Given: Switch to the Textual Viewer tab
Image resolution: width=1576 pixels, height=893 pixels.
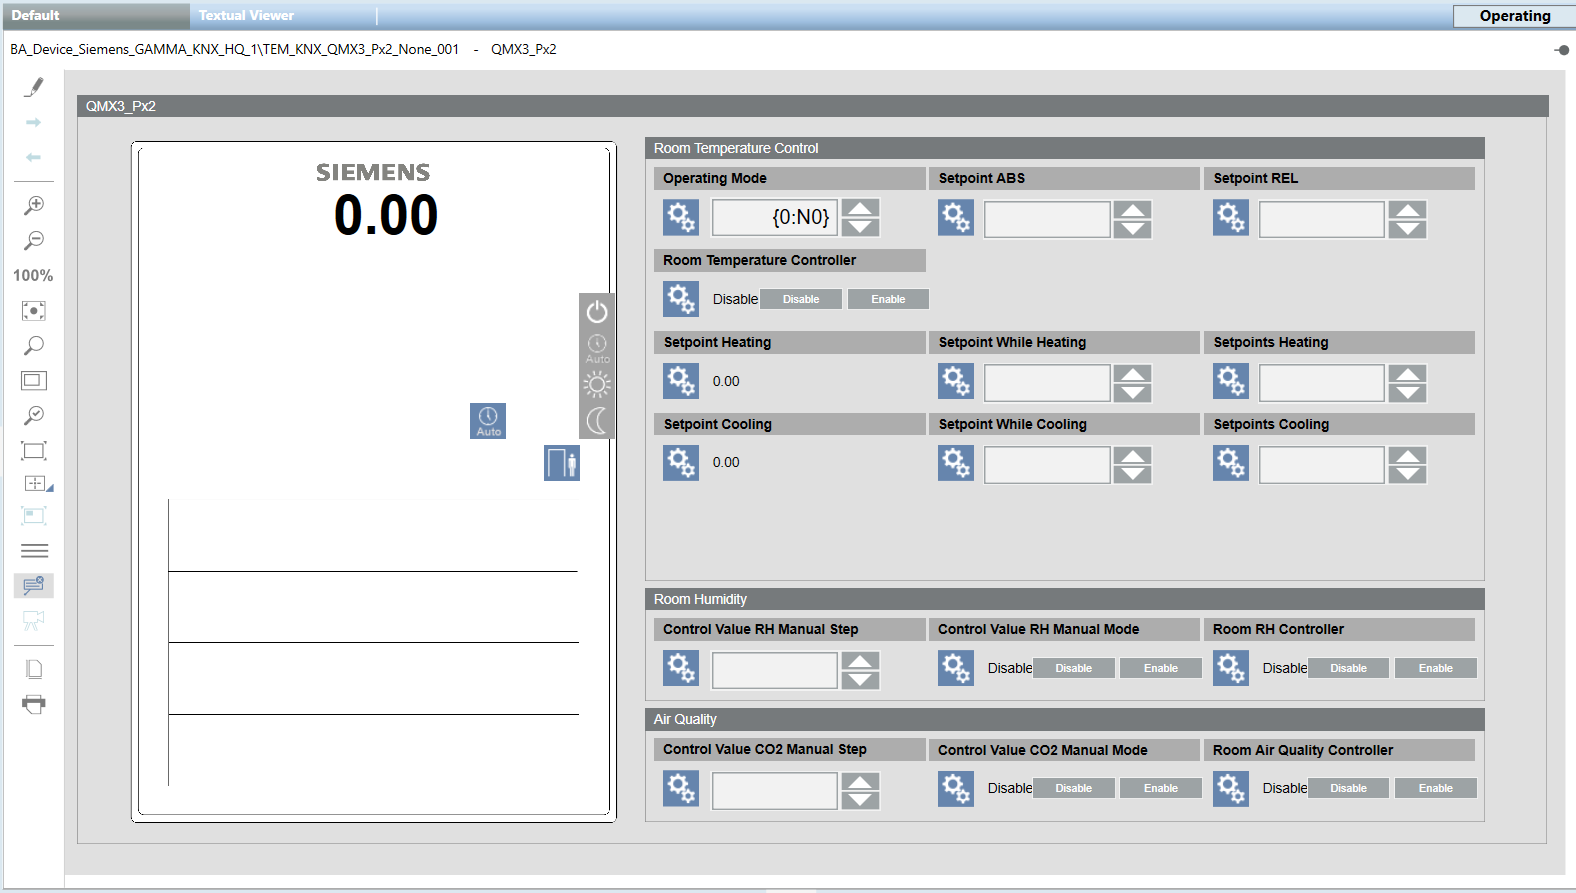Looking at the screenshot, I should [x=246, y=15].
